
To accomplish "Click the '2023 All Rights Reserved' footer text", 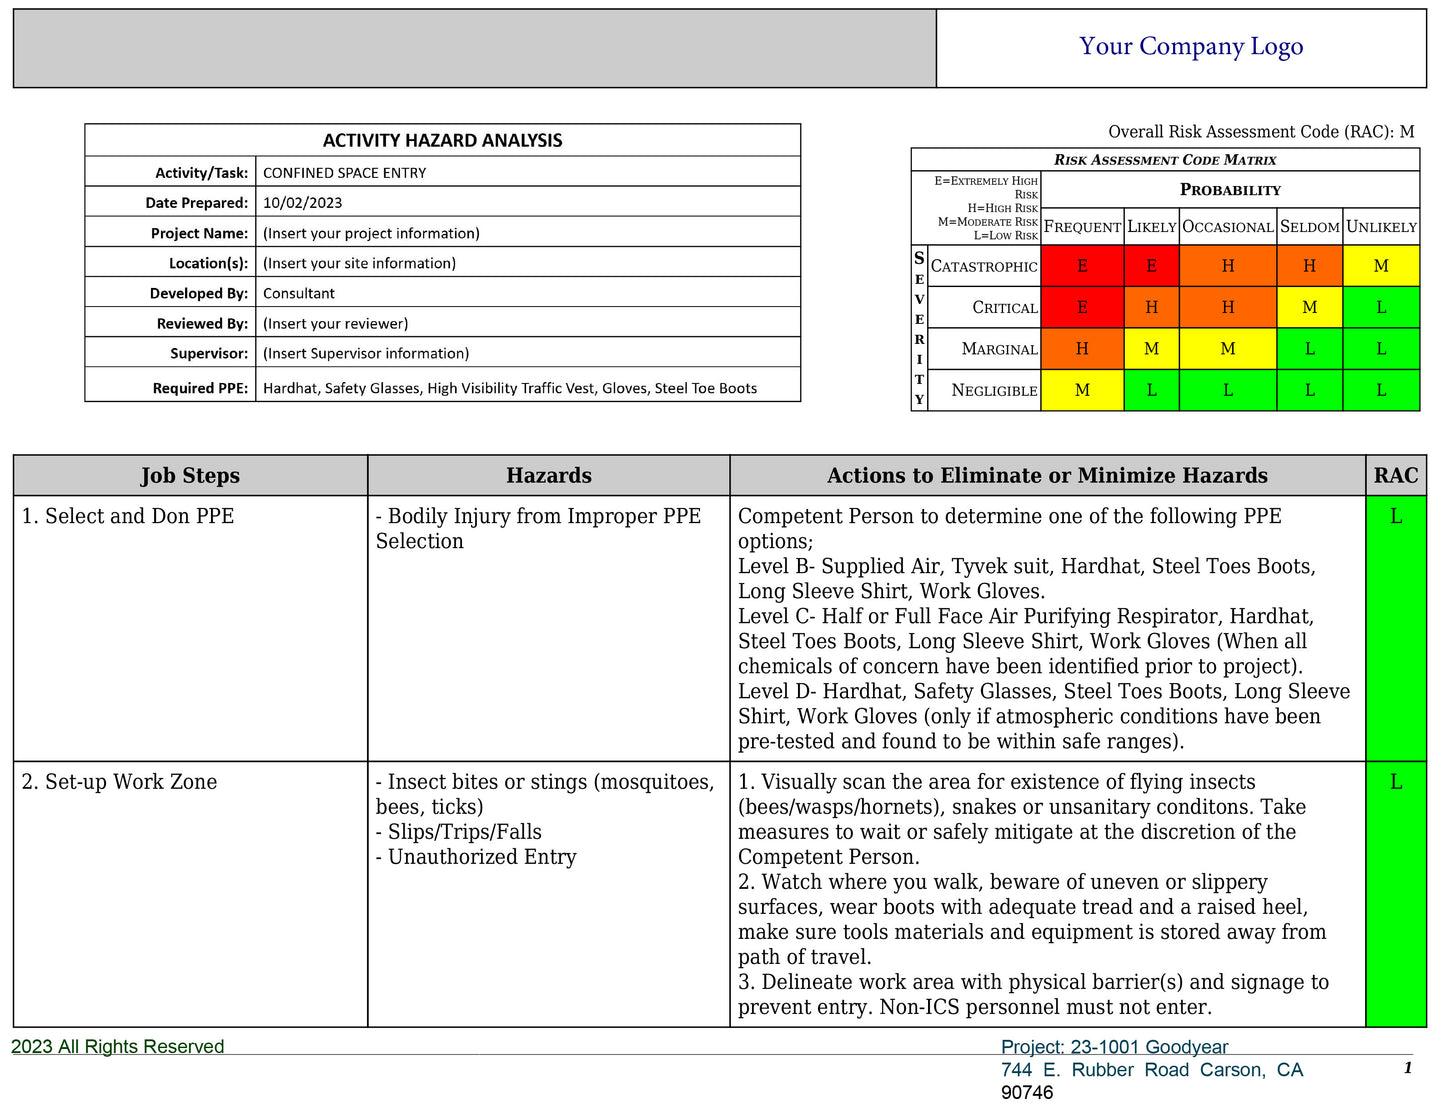I will click(x=118, y=1047).
